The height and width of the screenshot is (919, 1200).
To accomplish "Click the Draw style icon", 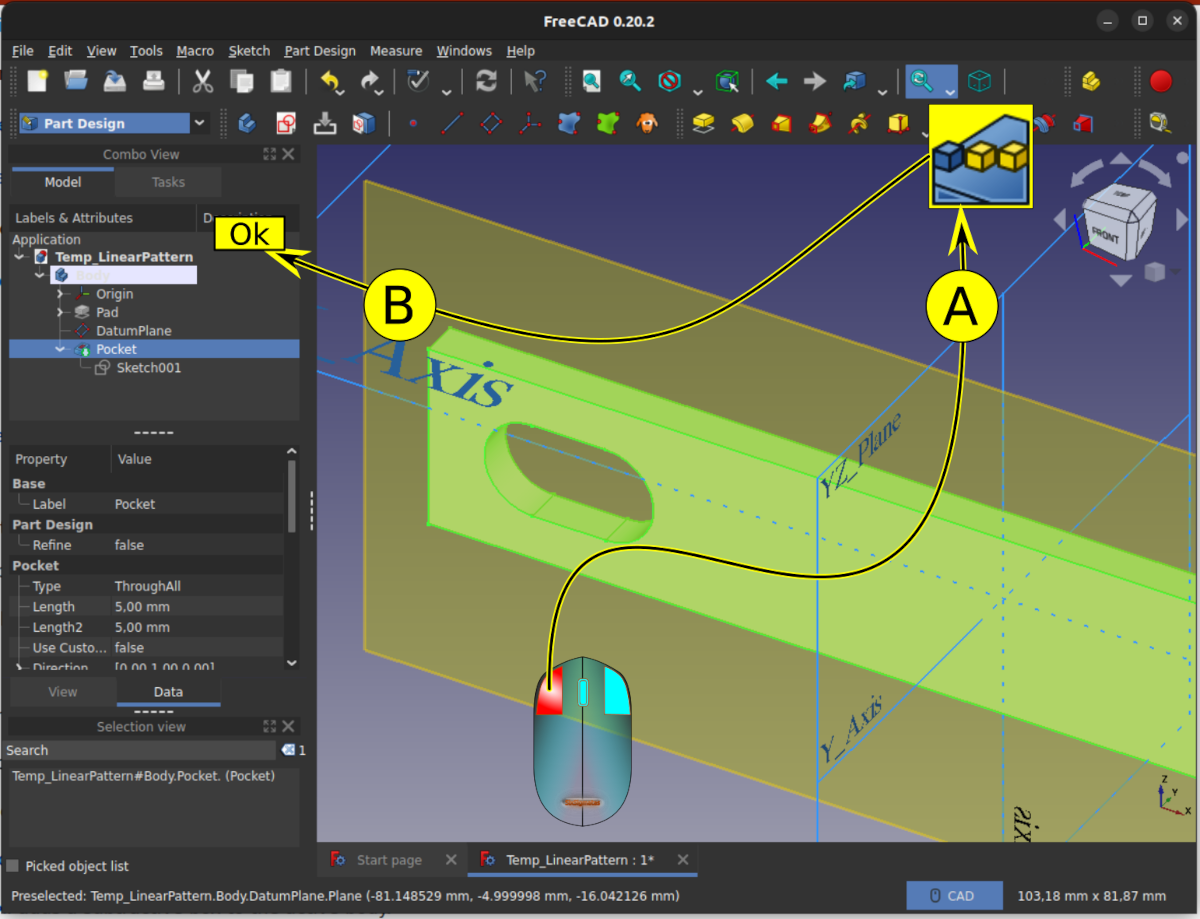I will [669, 81].
